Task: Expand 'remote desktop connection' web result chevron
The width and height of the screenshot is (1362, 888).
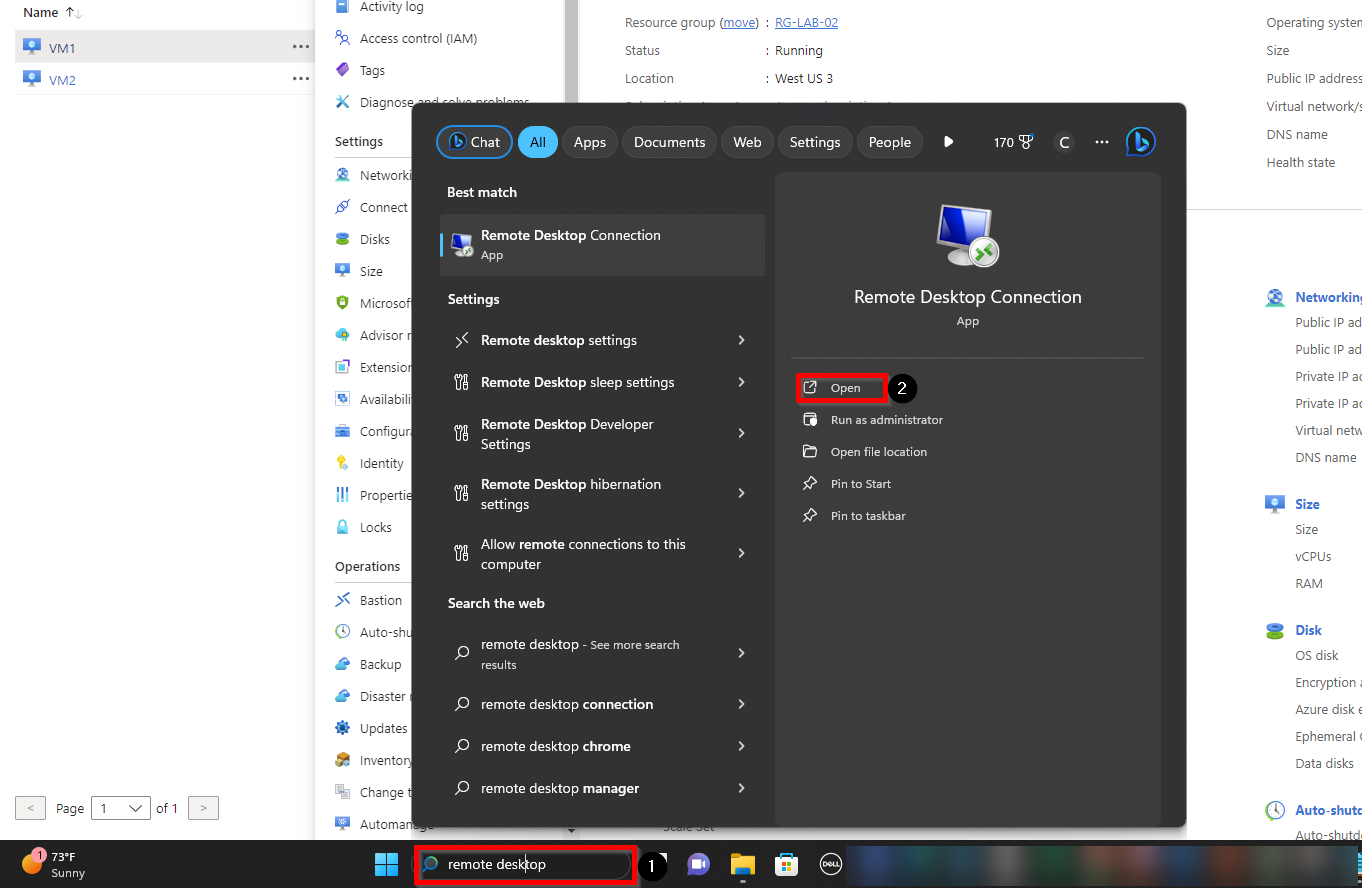Action: click(x=741, y=704)
